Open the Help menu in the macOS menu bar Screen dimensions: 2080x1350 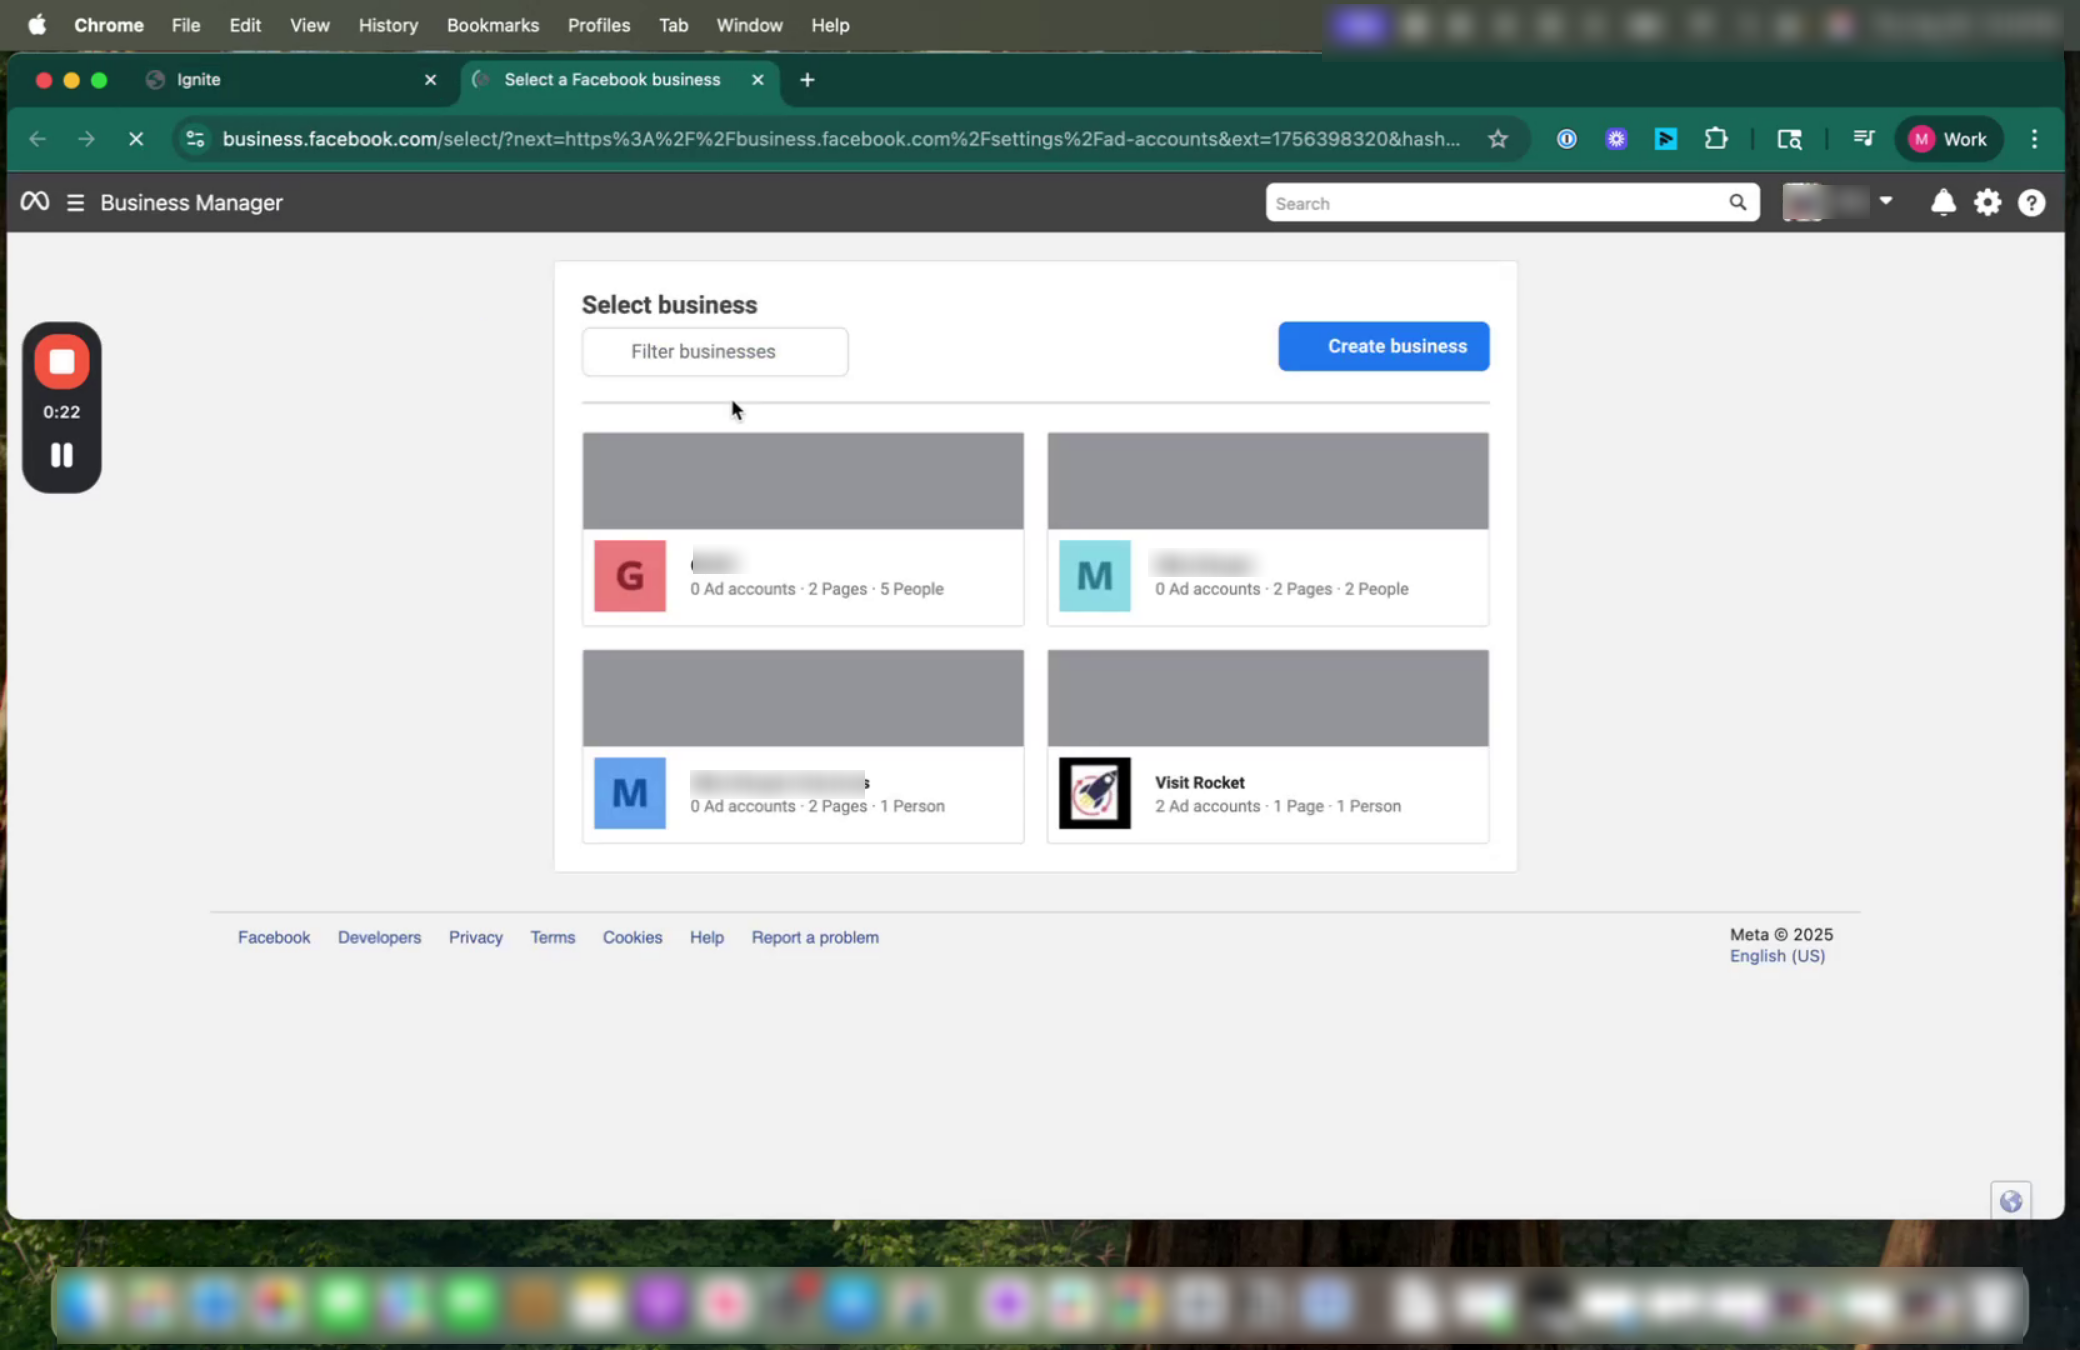tap(830, 25)
